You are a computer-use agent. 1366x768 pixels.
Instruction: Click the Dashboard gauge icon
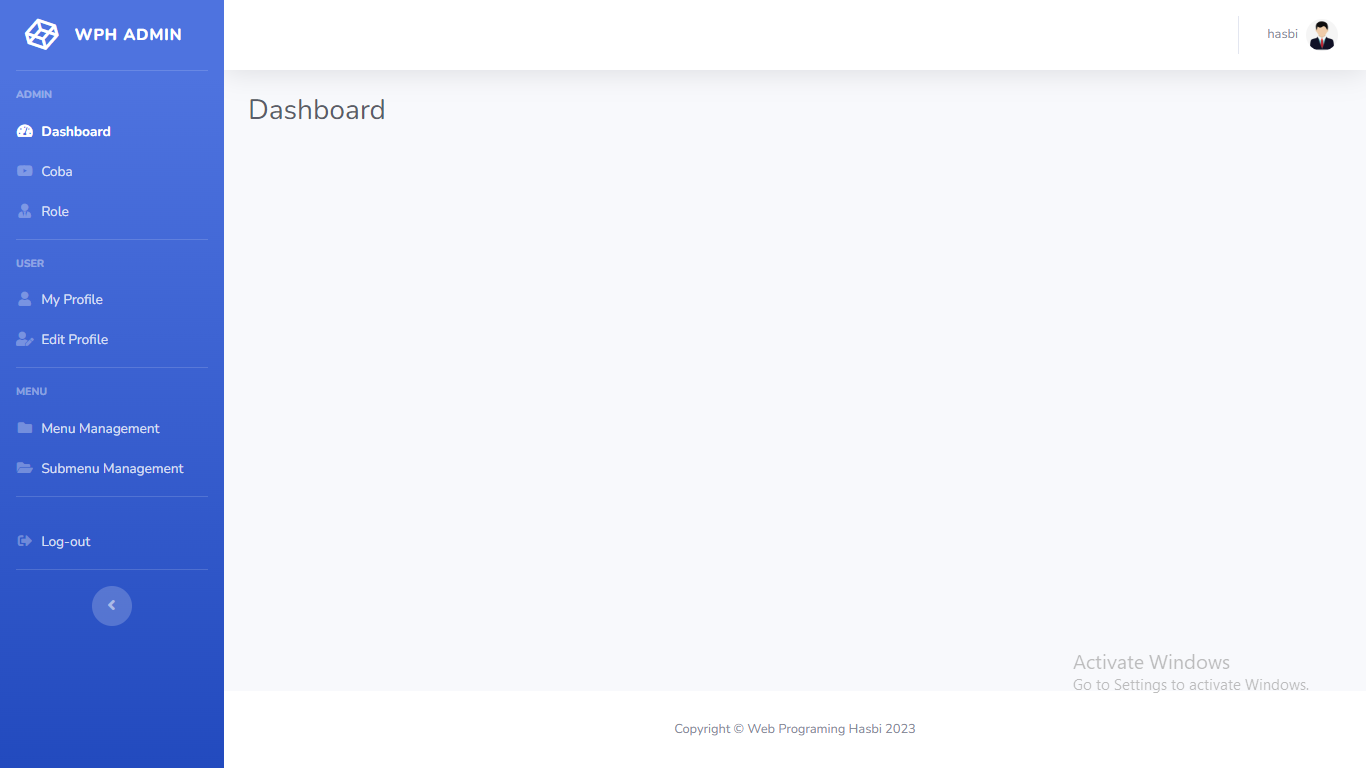[25, 131]
